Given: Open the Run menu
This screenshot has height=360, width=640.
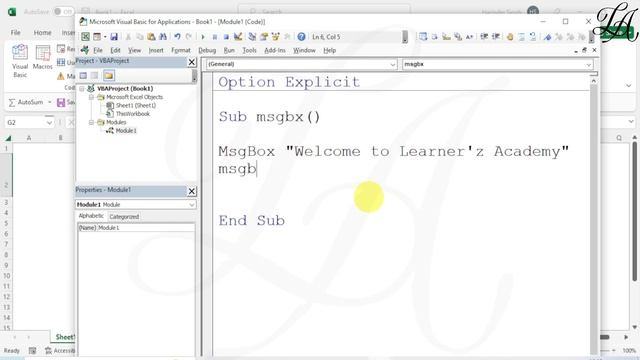Looking at the screenshot, I should [229, 50].
